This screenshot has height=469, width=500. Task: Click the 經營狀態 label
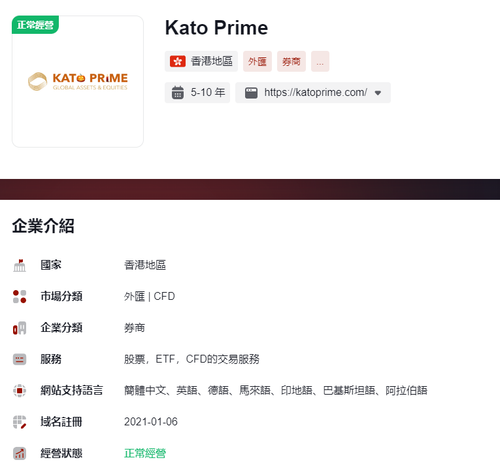tap(61, 453)
